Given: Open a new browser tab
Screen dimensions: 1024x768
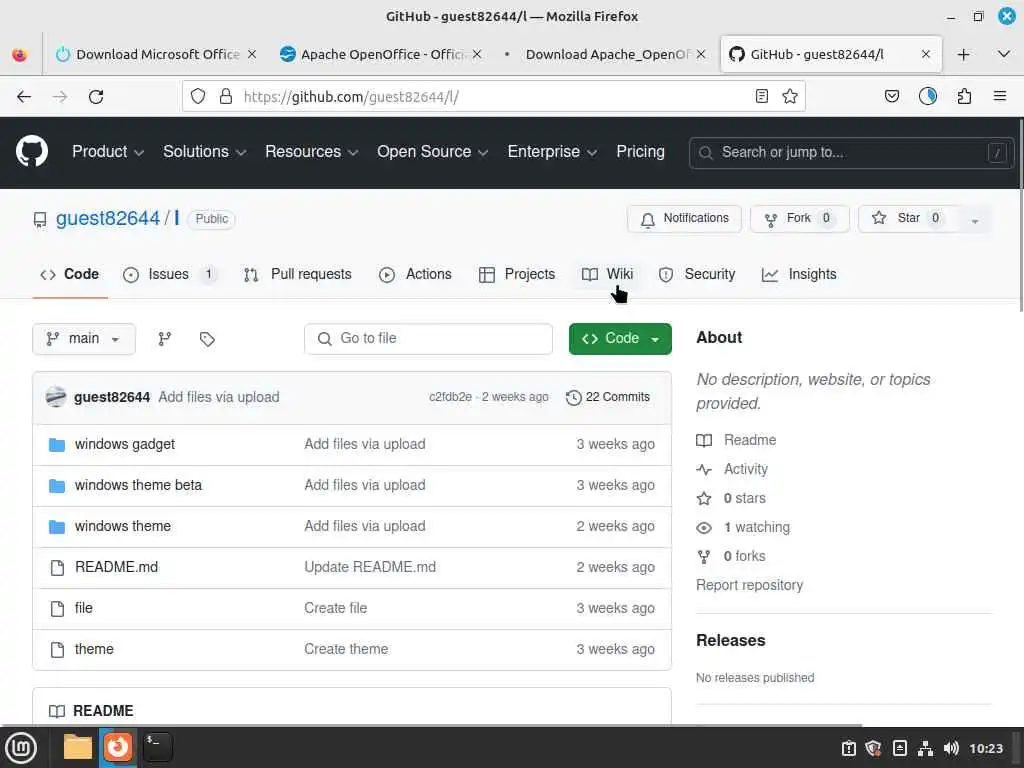Looking at the screenshot, I should tap(963, 54).
